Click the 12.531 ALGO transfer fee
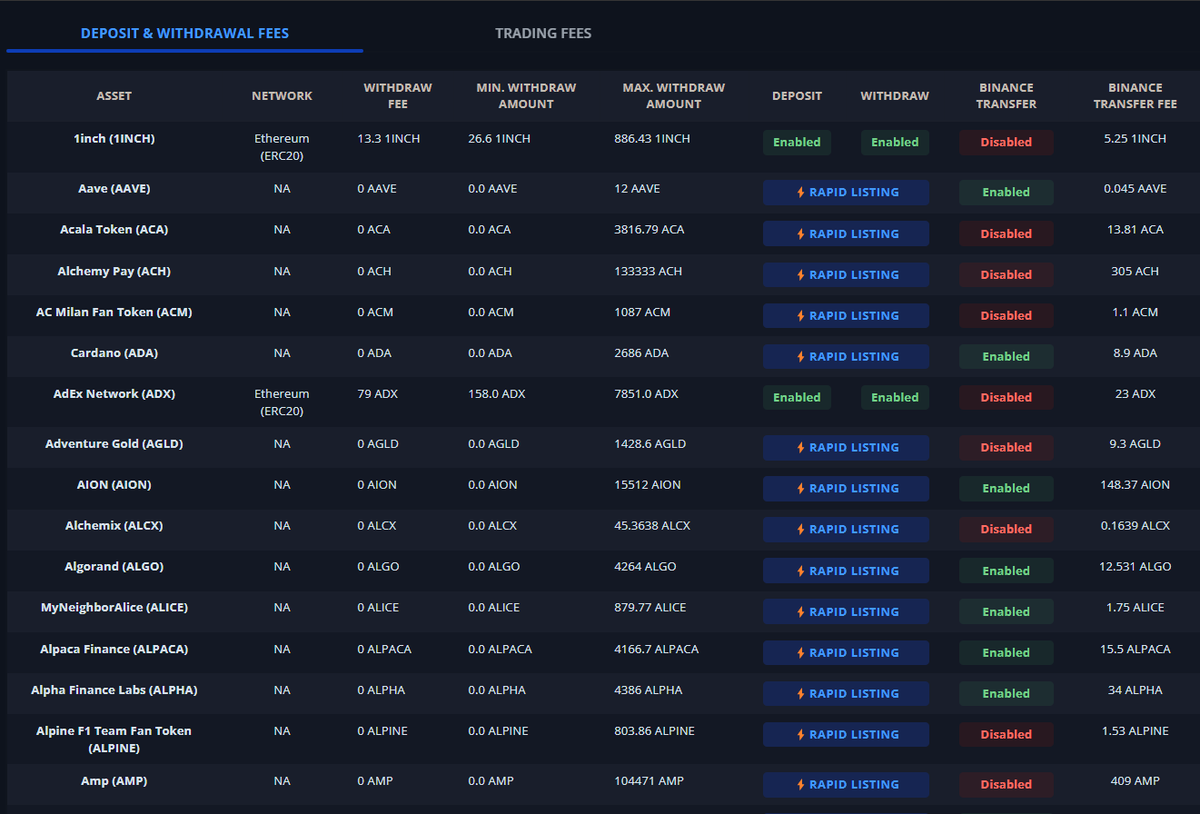This screenshot has height=814, width=1200. click(1135, 567)
